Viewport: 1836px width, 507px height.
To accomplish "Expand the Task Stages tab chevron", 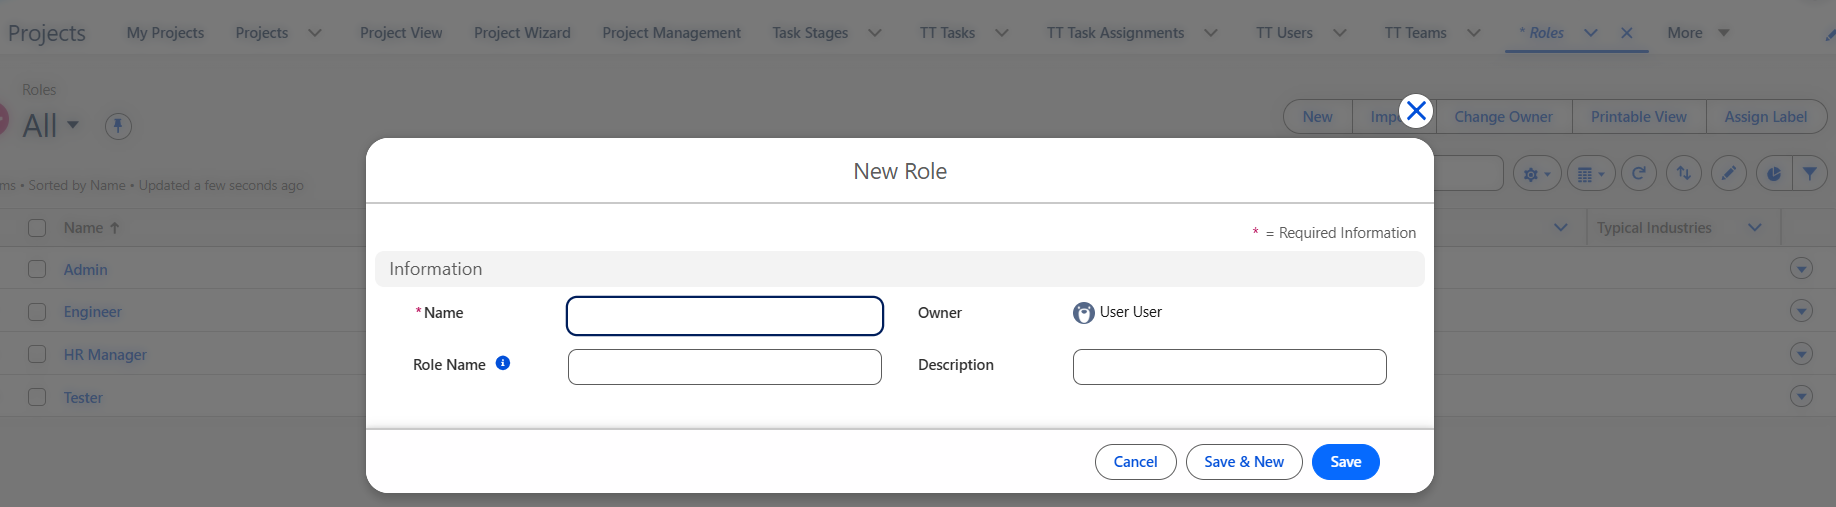I will (875, 33).
